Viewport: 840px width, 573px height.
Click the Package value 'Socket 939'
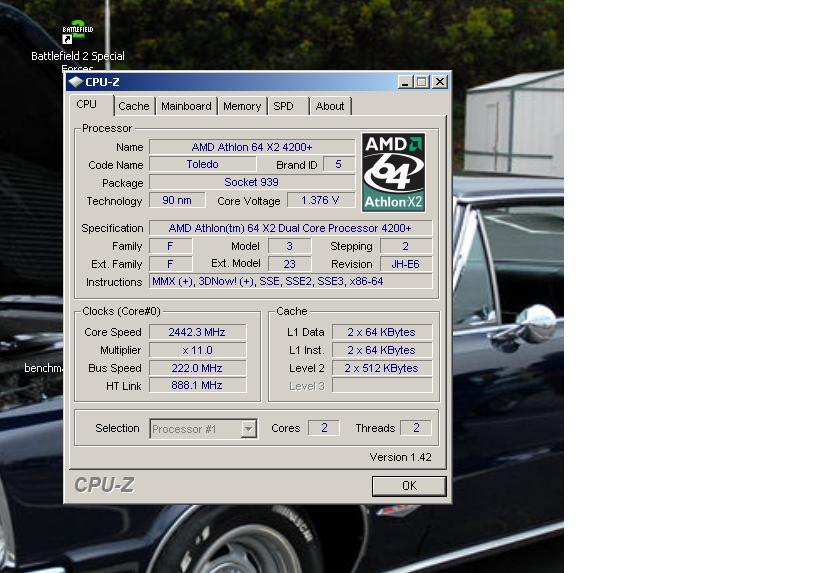pos(252,182)
